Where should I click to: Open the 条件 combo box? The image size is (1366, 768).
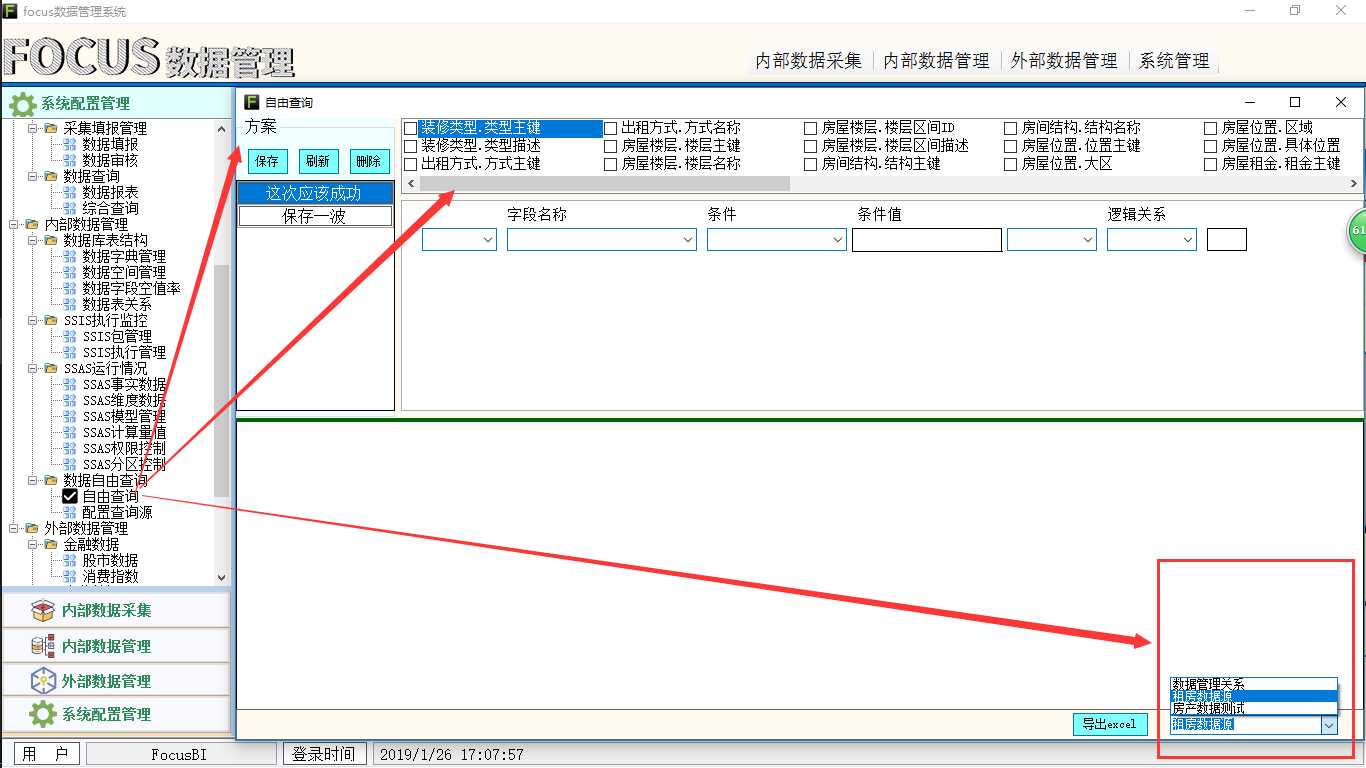click(777, 240)
